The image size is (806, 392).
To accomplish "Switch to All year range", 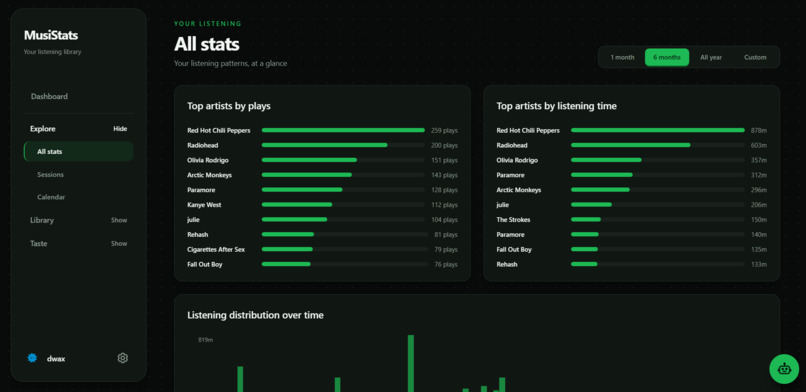I will 711,58.
